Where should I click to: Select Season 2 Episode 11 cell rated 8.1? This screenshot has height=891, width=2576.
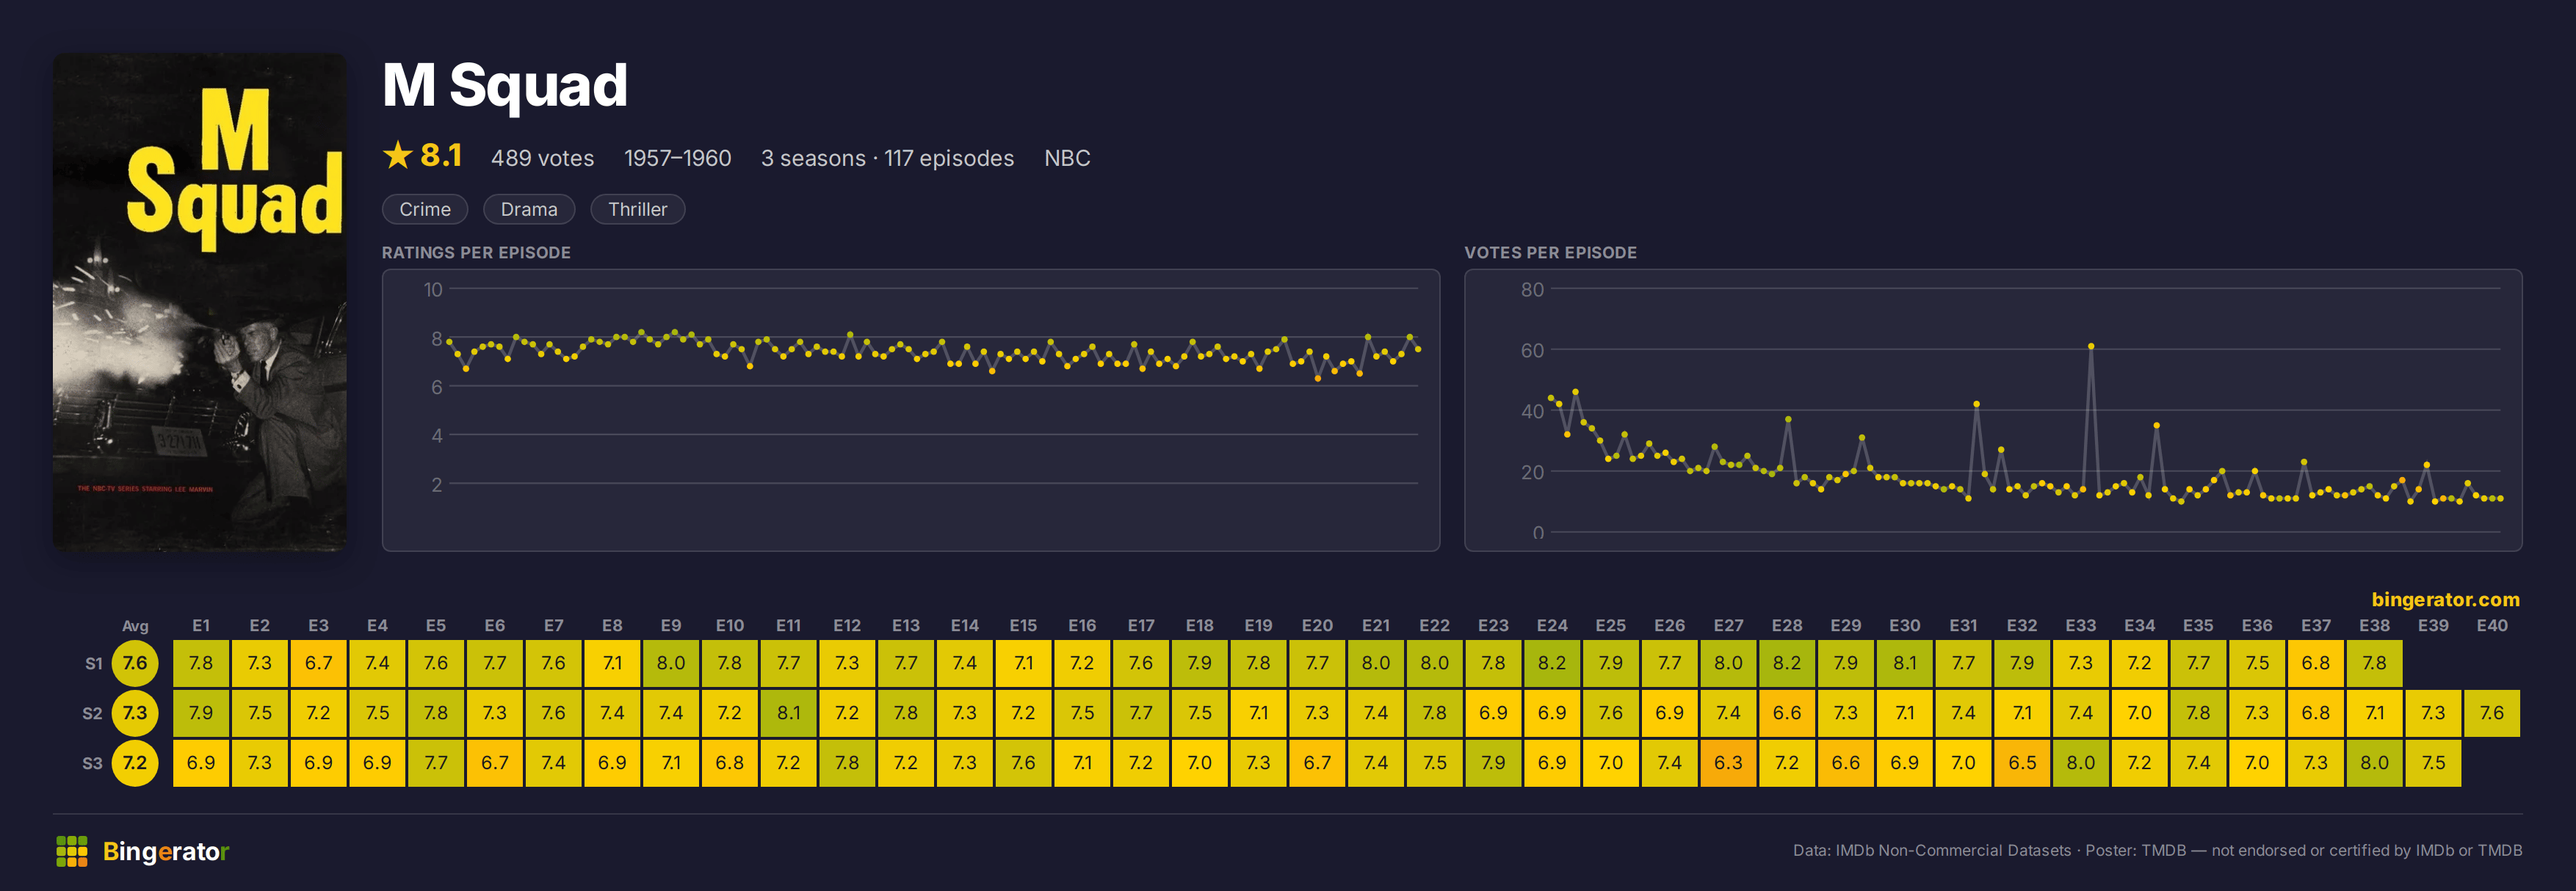[x=788, y=713]
